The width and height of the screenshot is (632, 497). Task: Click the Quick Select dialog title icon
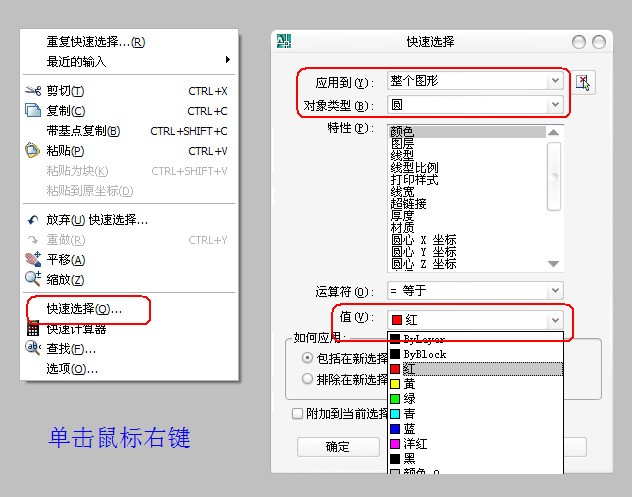pyautogui.click(x=284, y=41)
